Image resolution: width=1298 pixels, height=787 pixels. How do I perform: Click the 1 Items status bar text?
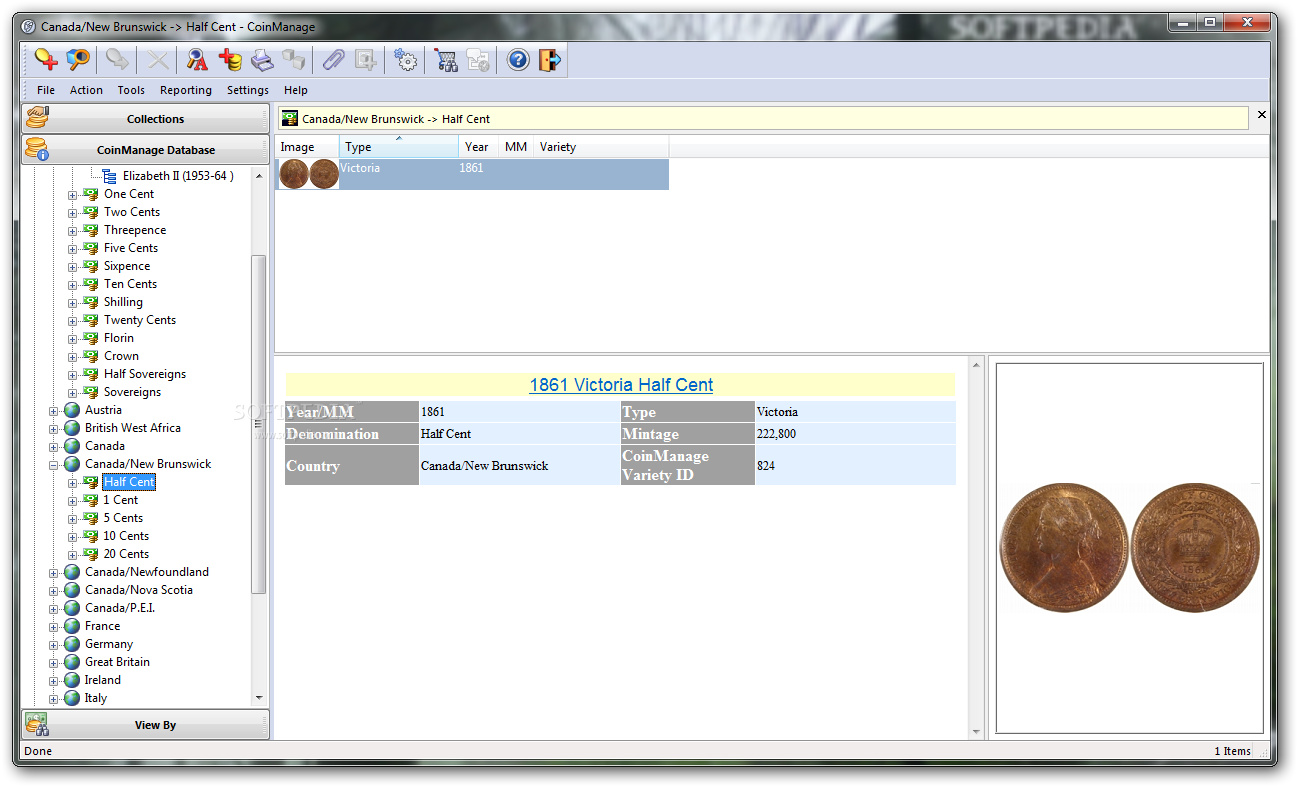tap(1232, 751)
